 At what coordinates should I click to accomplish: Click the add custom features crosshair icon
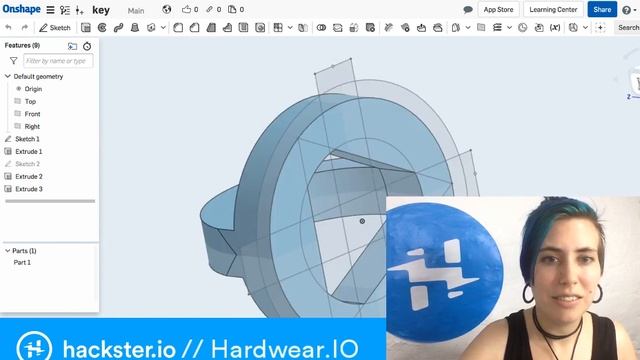[600, 28]
